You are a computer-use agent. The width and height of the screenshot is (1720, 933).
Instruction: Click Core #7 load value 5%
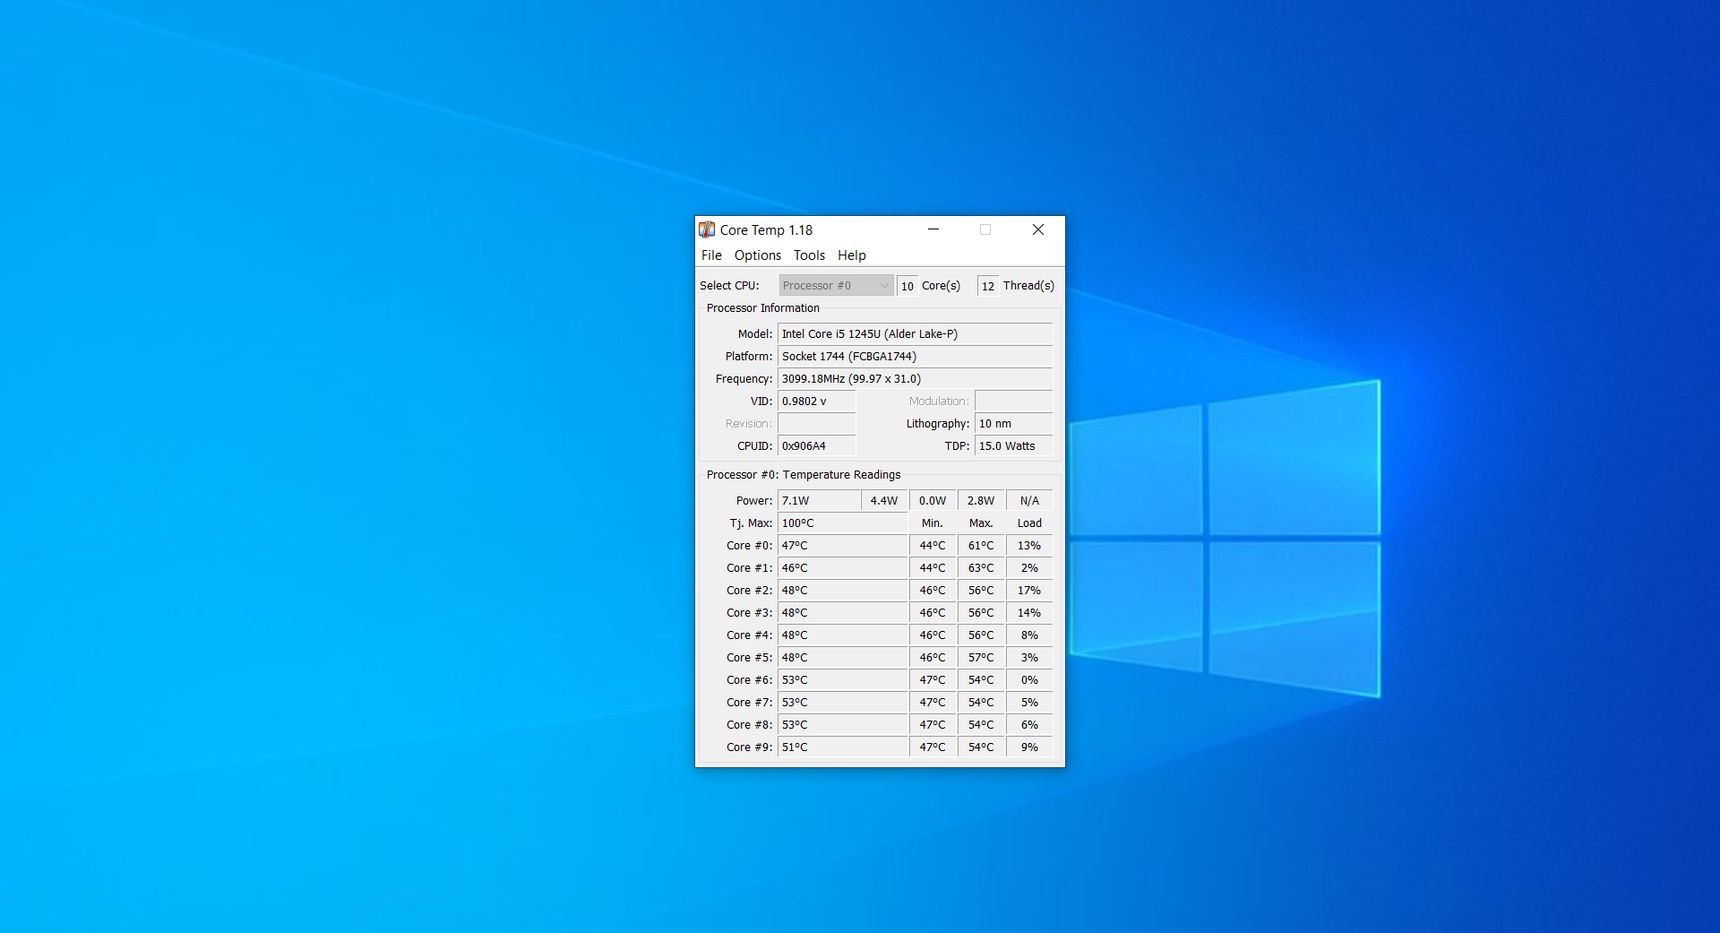click(x=1029, y=703)
